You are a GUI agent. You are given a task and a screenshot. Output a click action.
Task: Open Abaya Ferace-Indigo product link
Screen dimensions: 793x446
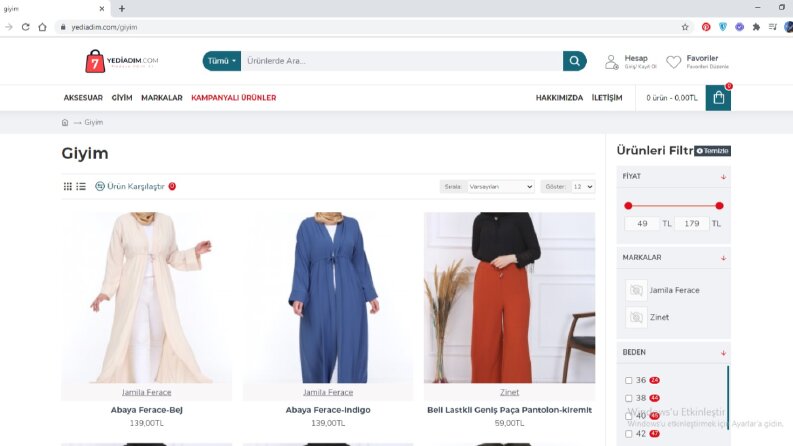(328, 410)
